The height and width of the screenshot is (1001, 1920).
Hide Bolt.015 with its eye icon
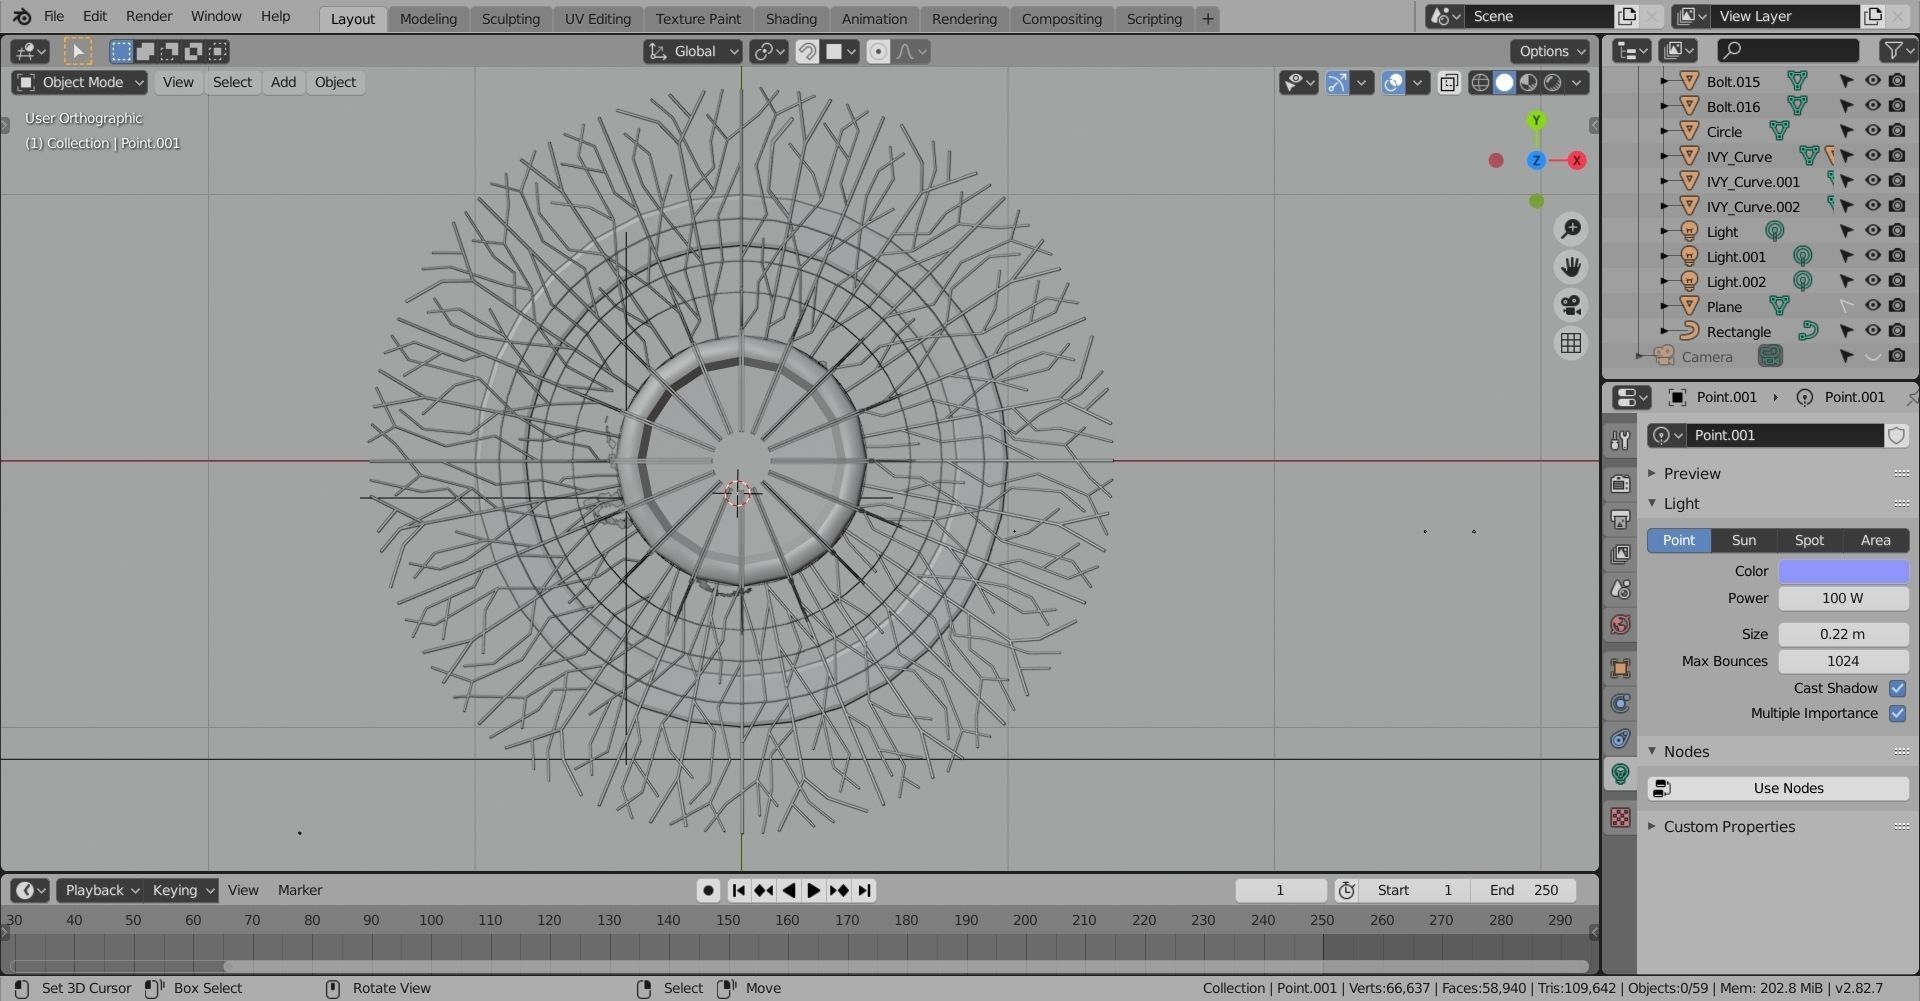point(1872,81)
